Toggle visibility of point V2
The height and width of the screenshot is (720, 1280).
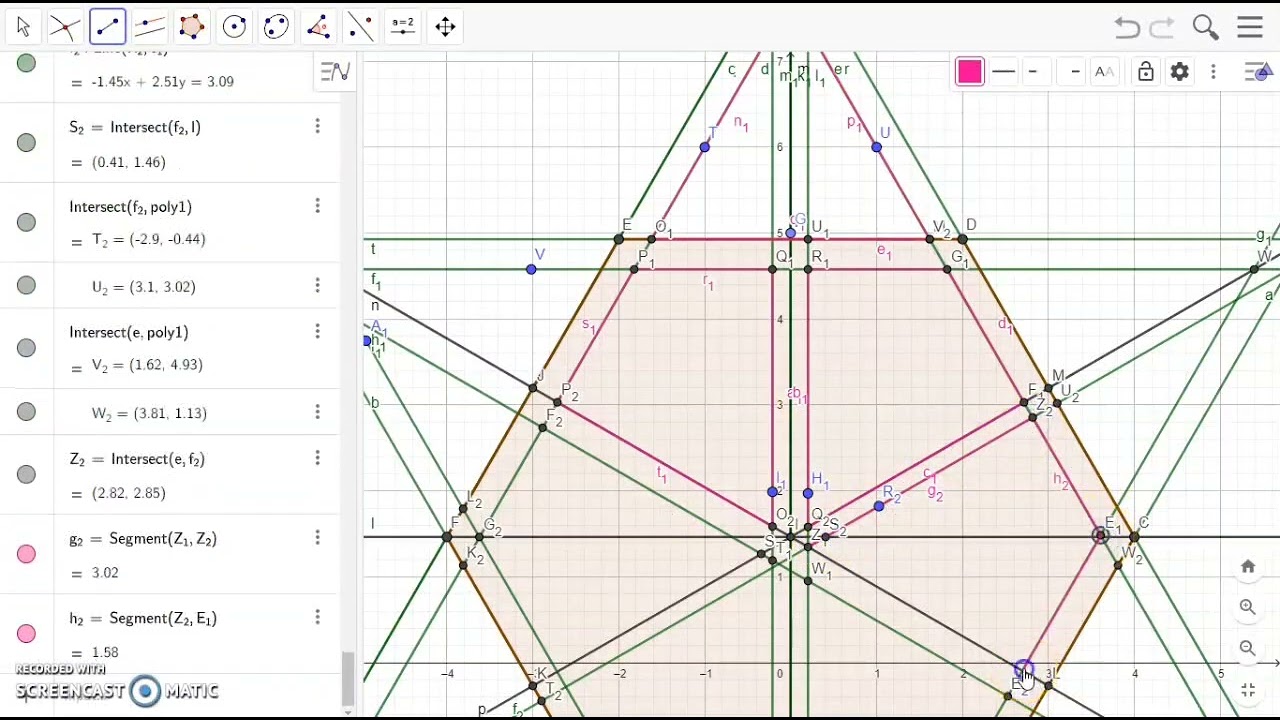[x=26, y=348]
